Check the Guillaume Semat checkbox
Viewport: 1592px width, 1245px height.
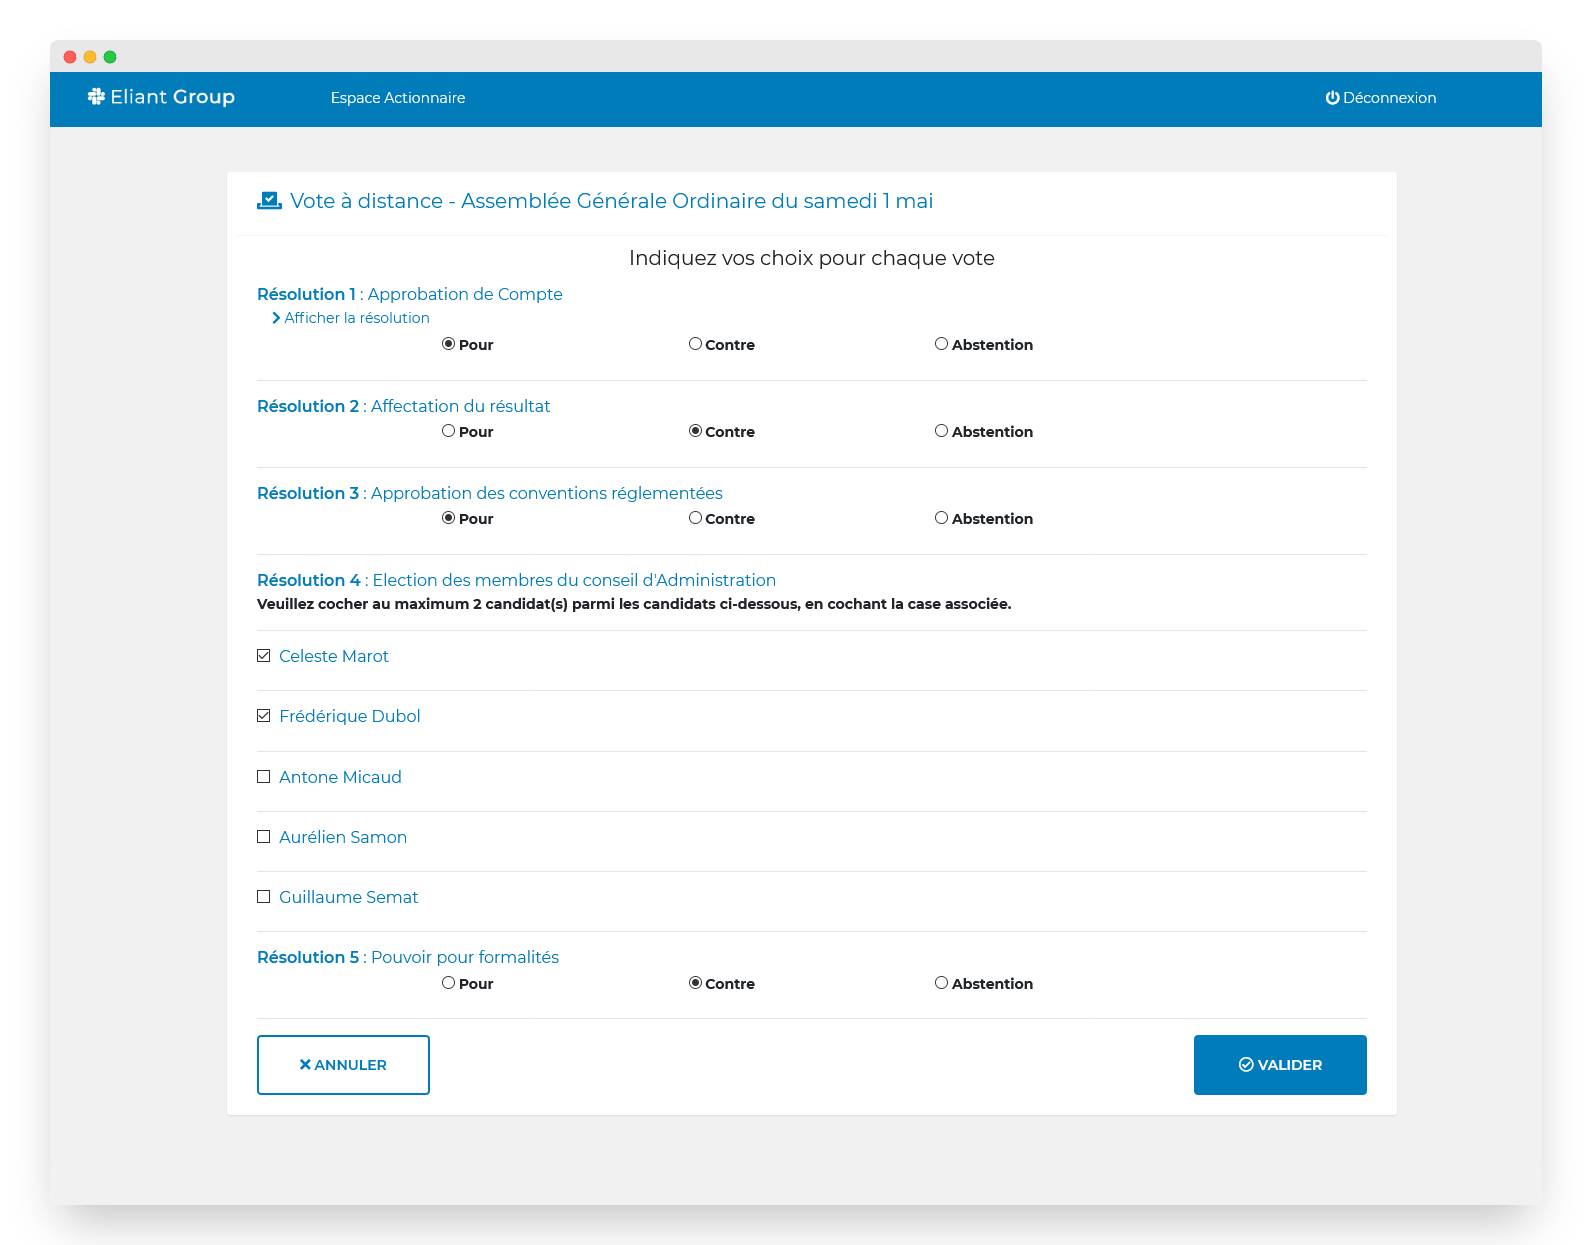tap(264, 897)
